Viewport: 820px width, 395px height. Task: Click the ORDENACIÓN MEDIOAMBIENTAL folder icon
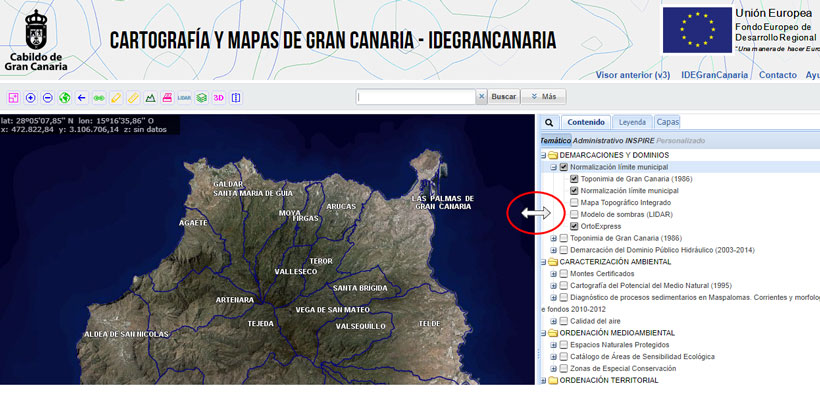coord(553,333)
